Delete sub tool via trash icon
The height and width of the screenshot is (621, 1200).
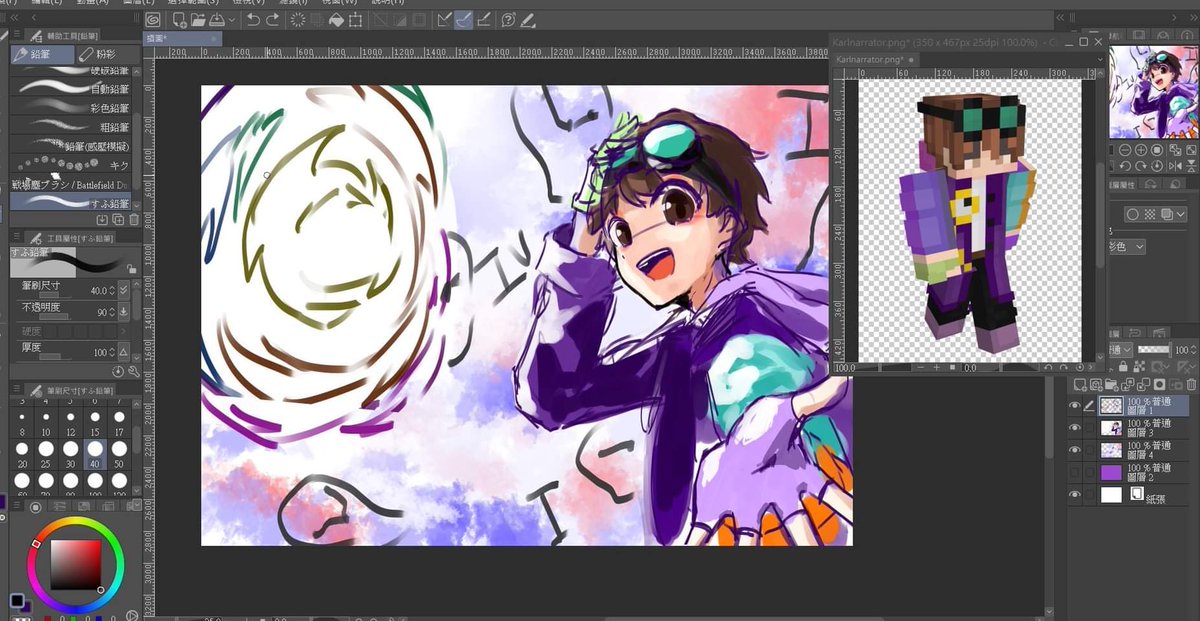pyautogui.click(x=133, y=220)
